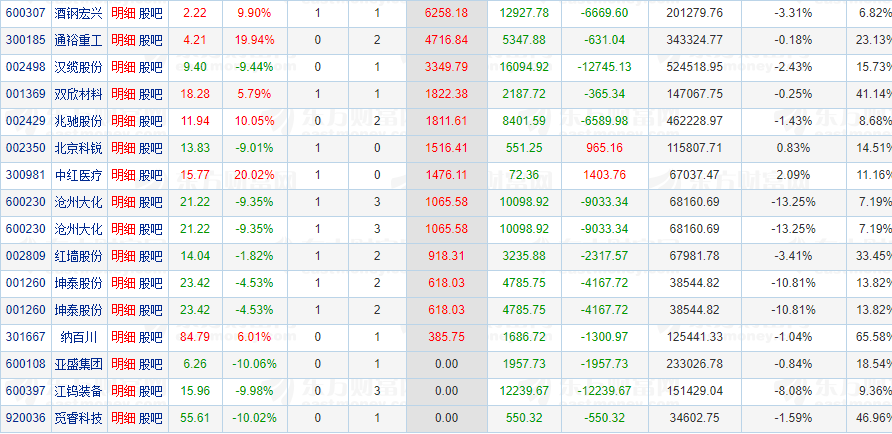Visit 股吧 for 江钨装备

point(151,391)
